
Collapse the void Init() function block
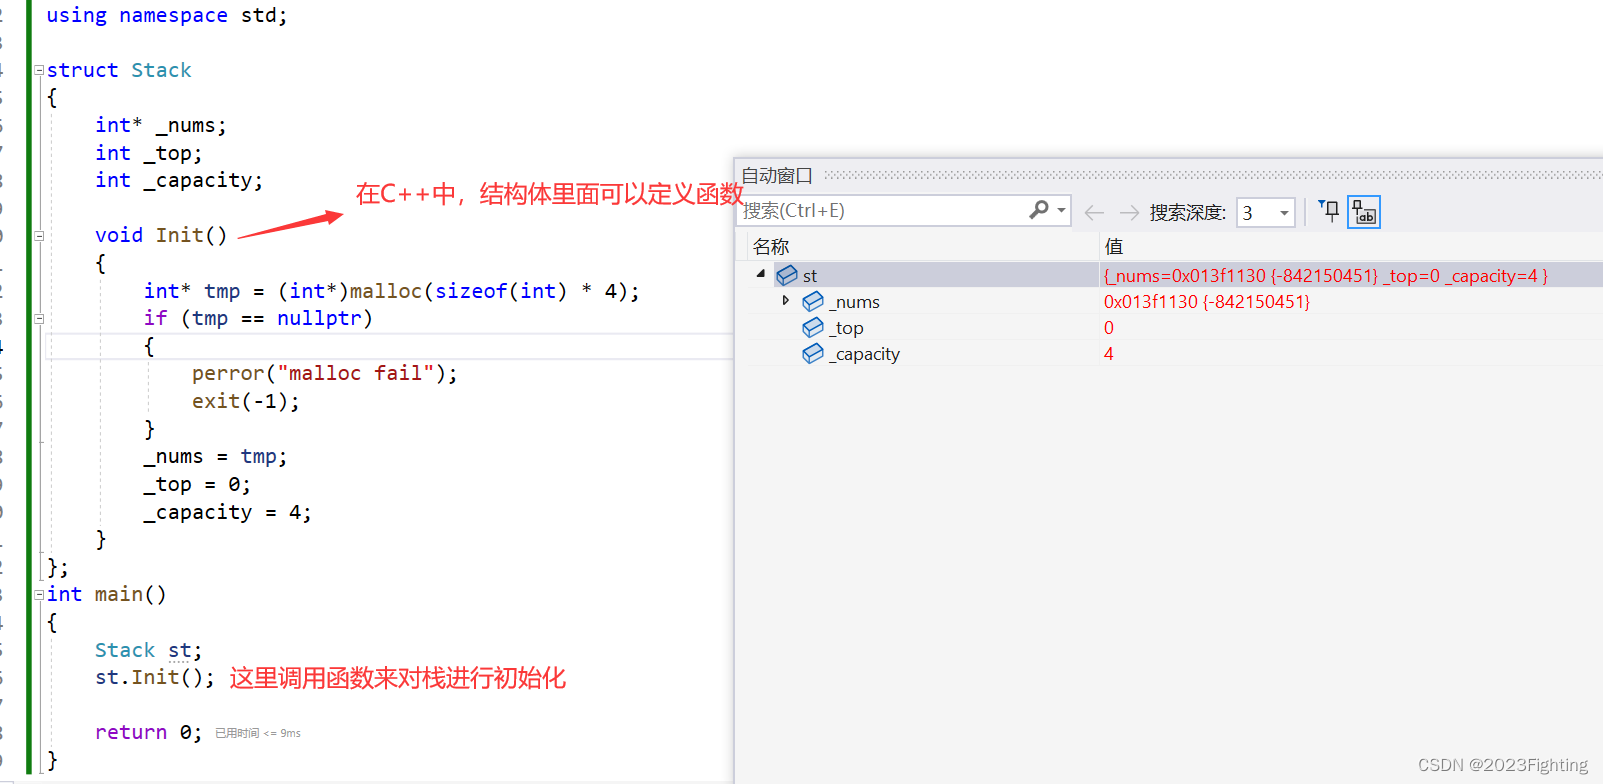click(39, 236)
